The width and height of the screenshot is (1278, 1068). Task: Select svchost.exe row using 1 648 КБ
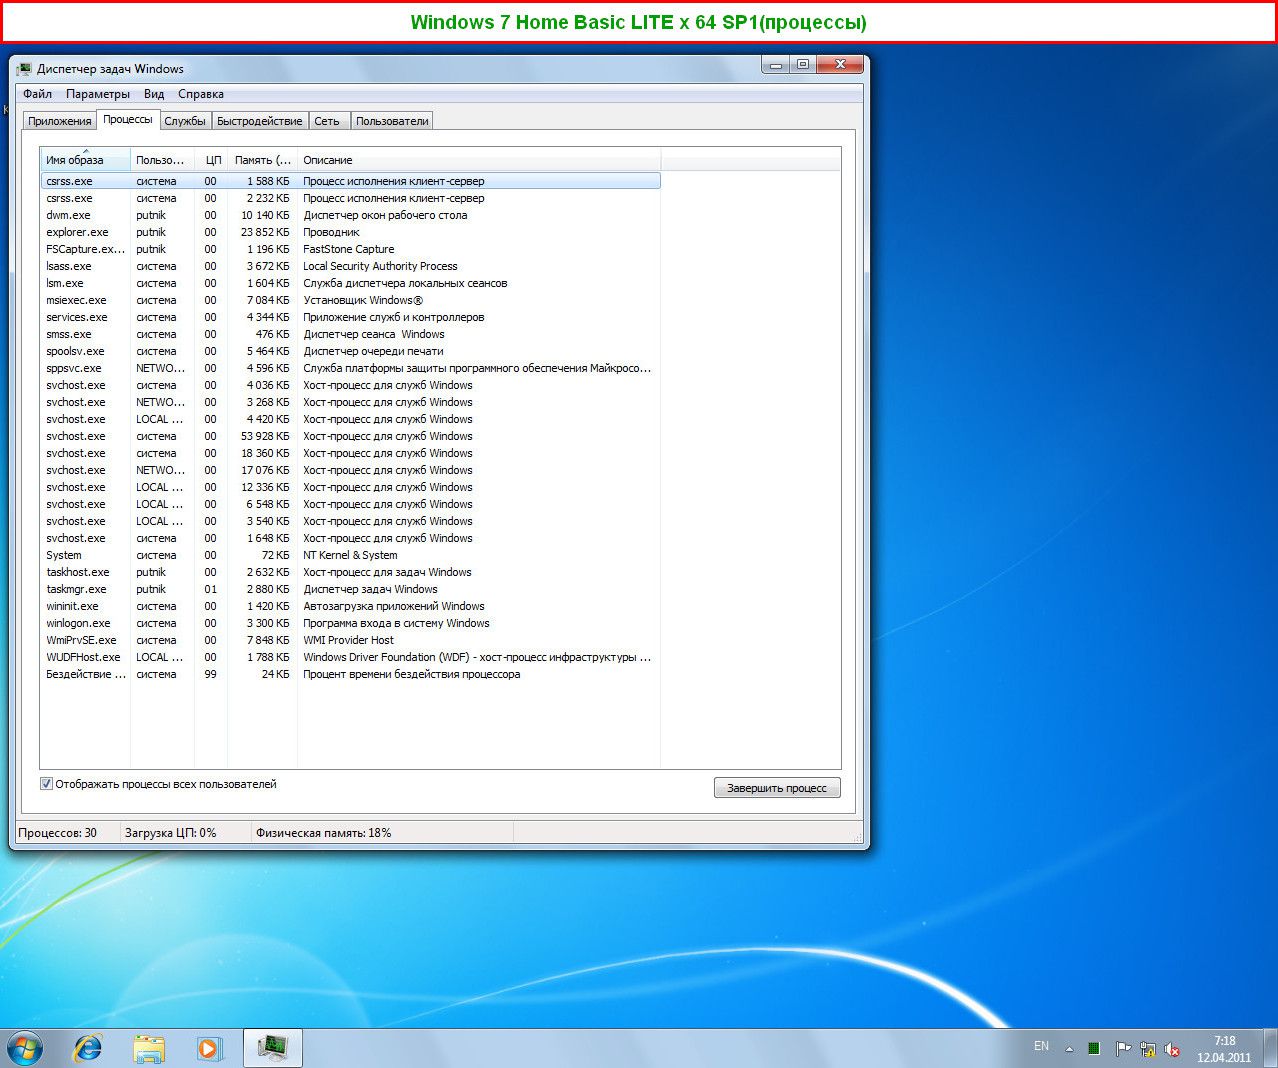(x=350, y=538)
